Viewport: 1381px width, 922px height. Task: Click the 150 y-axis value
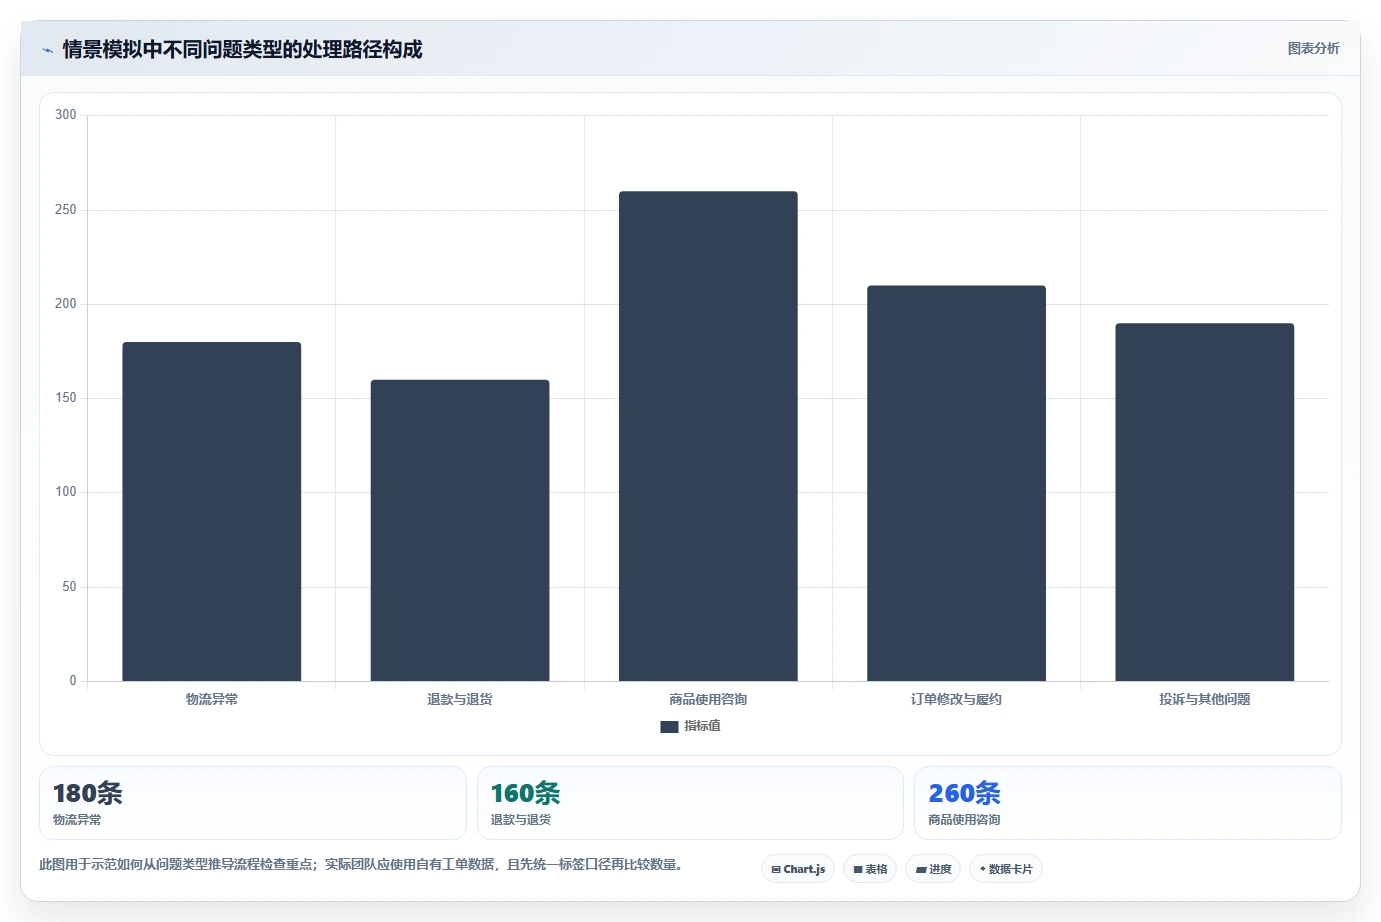[66, 398]
